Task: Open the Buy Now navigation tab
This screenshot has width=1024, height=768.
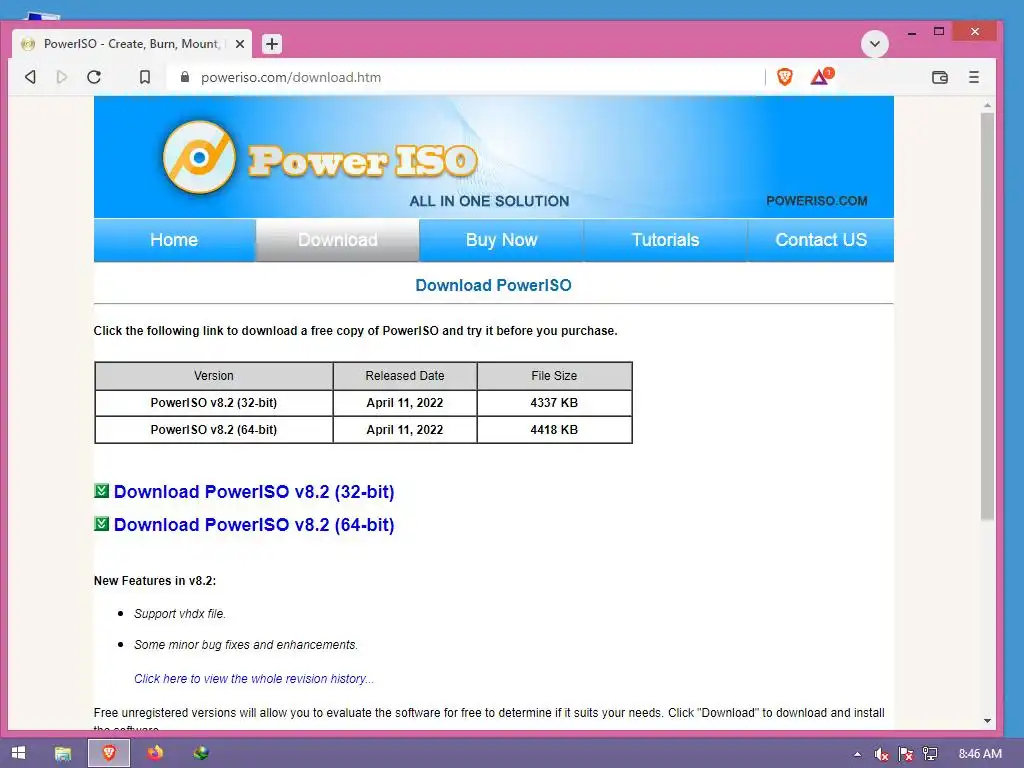Action: click(x=502, y=240)
